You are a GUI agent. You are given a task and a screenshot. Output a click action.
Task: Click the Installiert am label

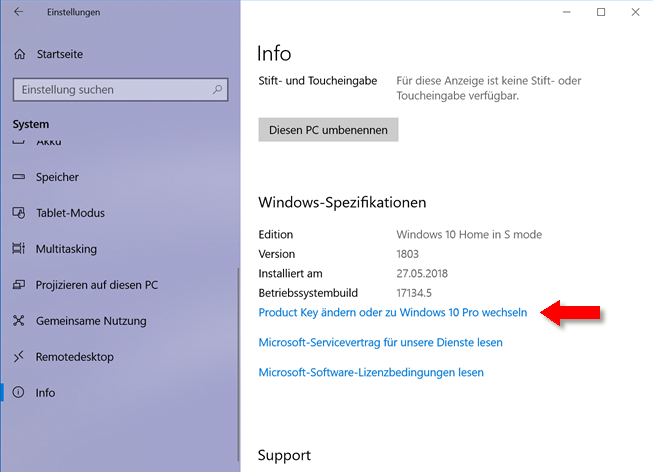pos(290,274)
